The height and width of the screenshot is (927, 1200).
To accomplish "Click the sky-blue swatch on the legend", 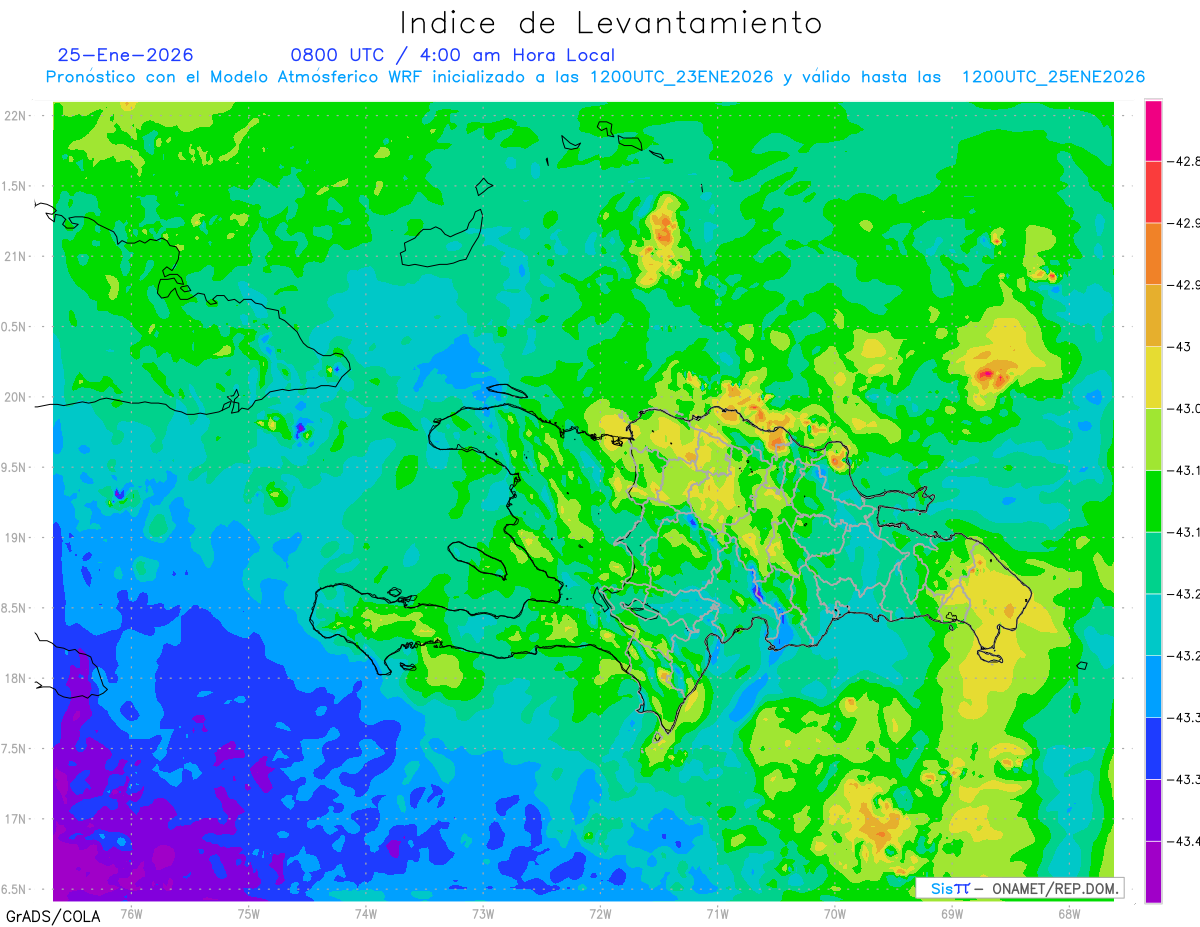I will 1153,686.
